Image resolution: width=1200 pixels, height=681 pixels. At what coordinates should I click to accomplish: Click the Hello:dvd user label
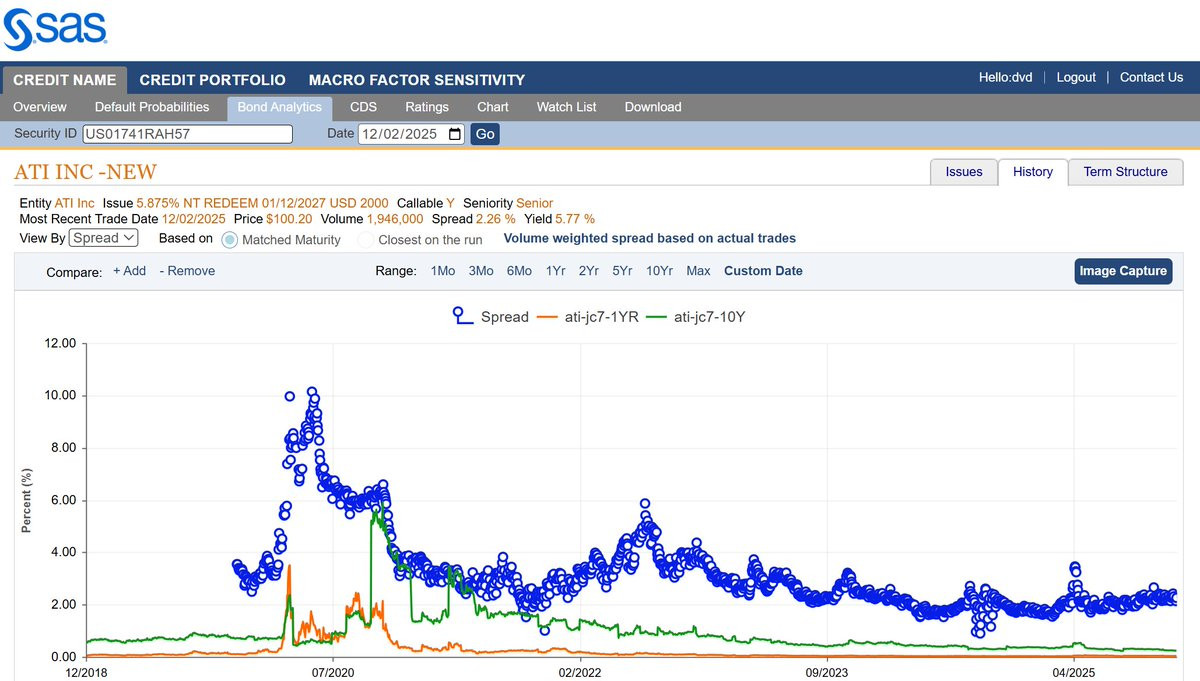click(x=1006, y=77)
